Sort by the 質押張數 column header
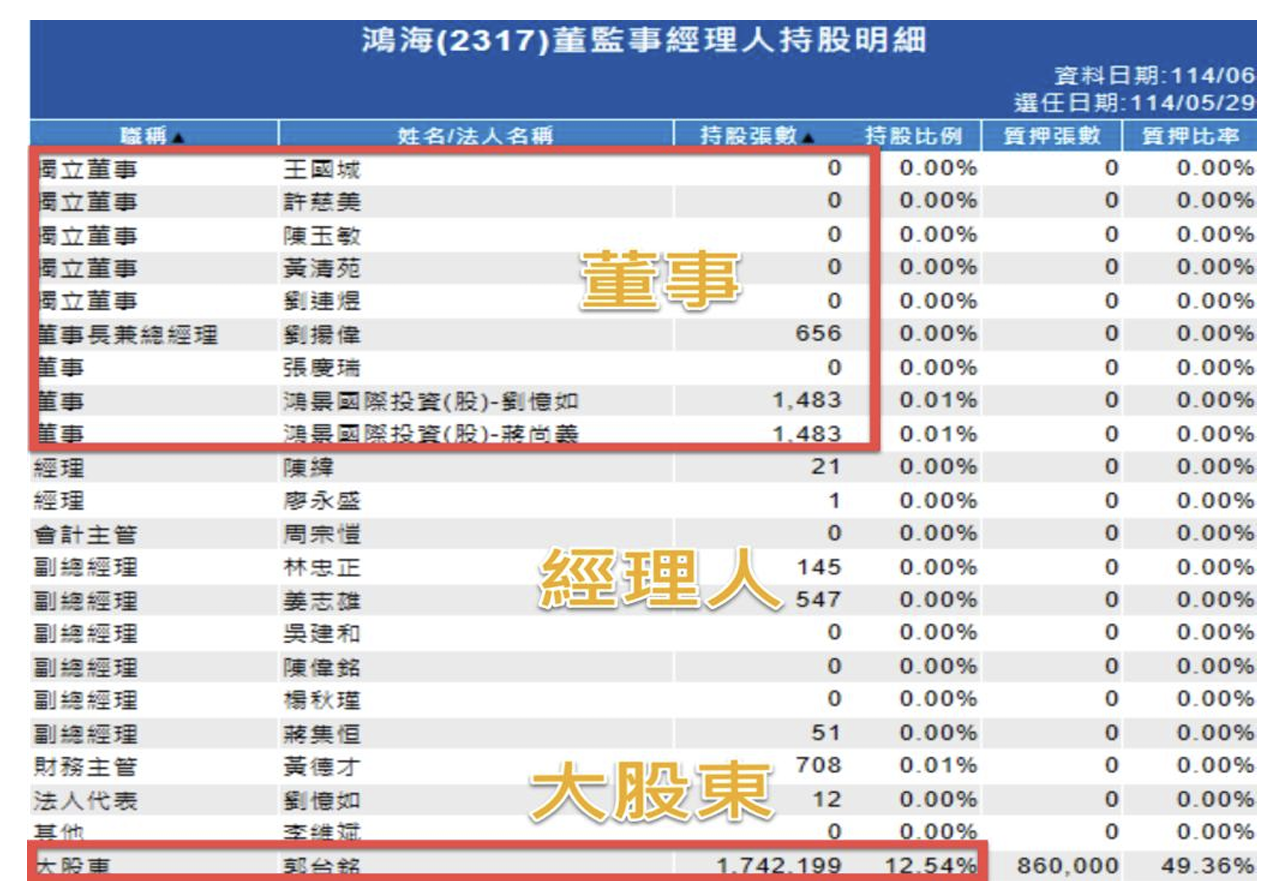1273x887 pixels. pos(1051,136)
